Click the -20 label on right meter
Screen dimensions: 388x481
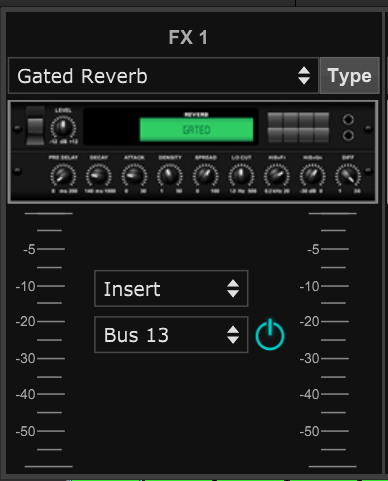point(310,322)
